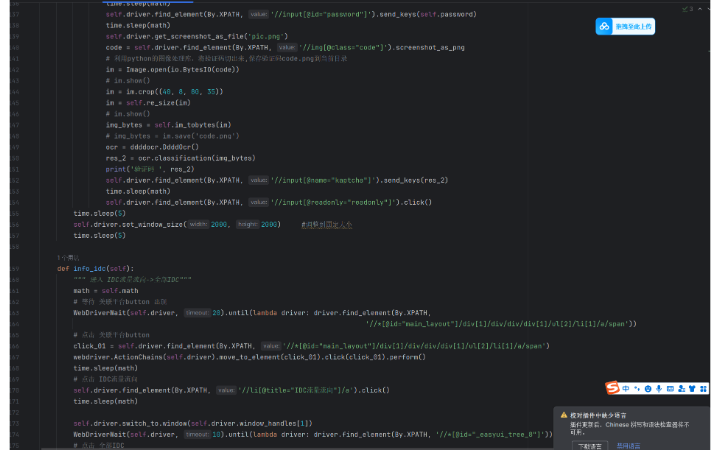Image resolution: width=720 pixels, height=450 pixels.
Task: Open Sogou toolbox grid icon
Action: tap(703, 389)
